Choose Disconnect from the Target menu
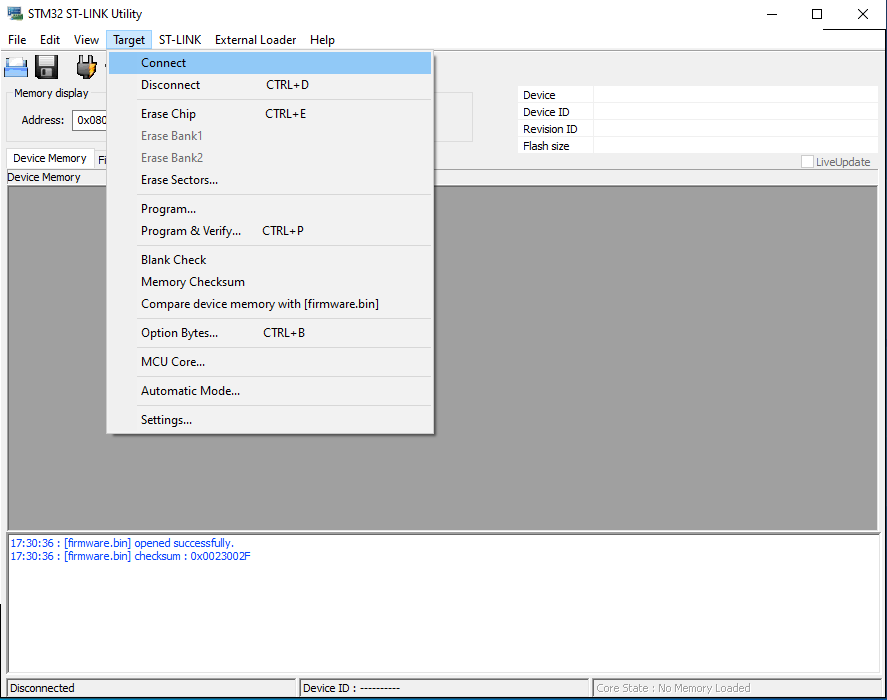The image size is (887, 700). [270, 85]
